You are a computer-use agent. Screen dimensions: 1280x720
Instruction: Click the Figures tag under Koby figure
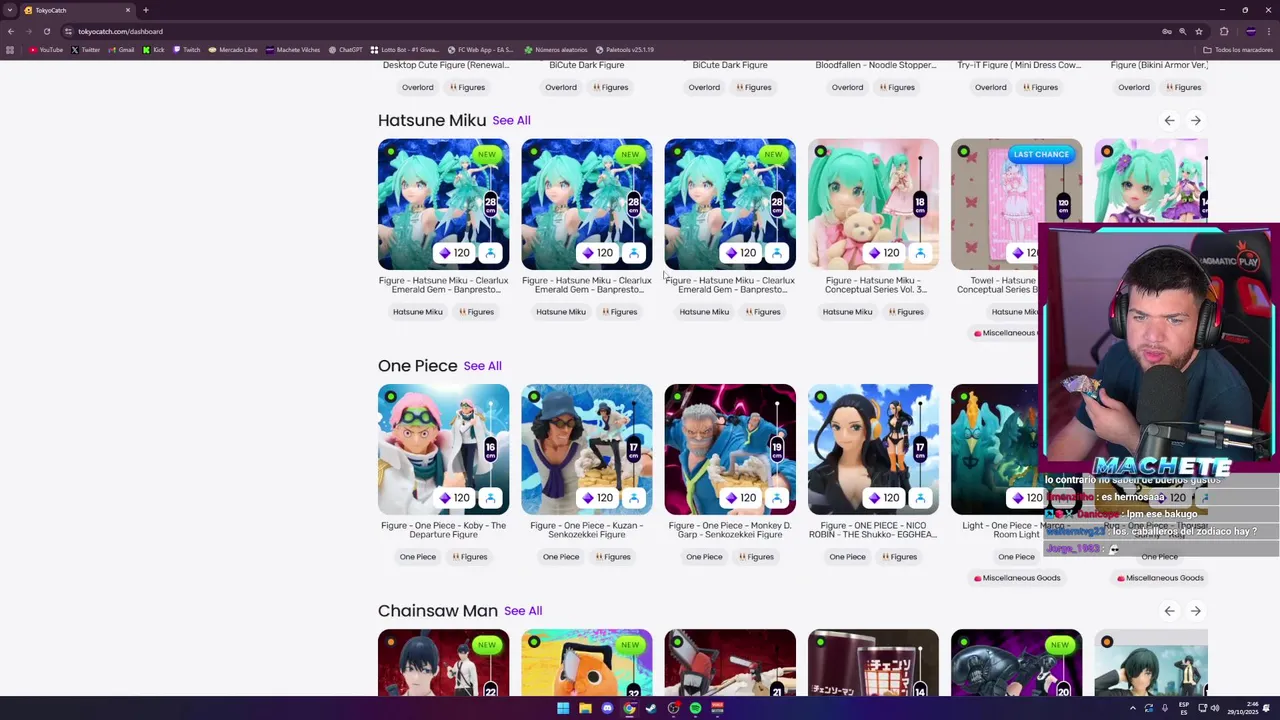(x=468, y=557)
